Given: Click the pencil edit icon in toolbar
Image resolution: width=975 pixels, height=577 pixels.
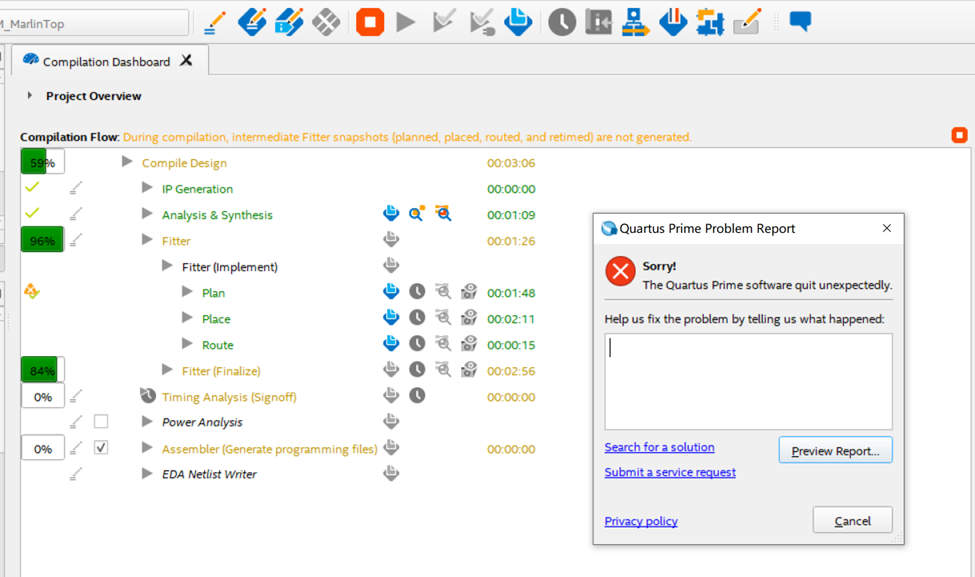Looking at the screenshot, I should click(215, 24).
